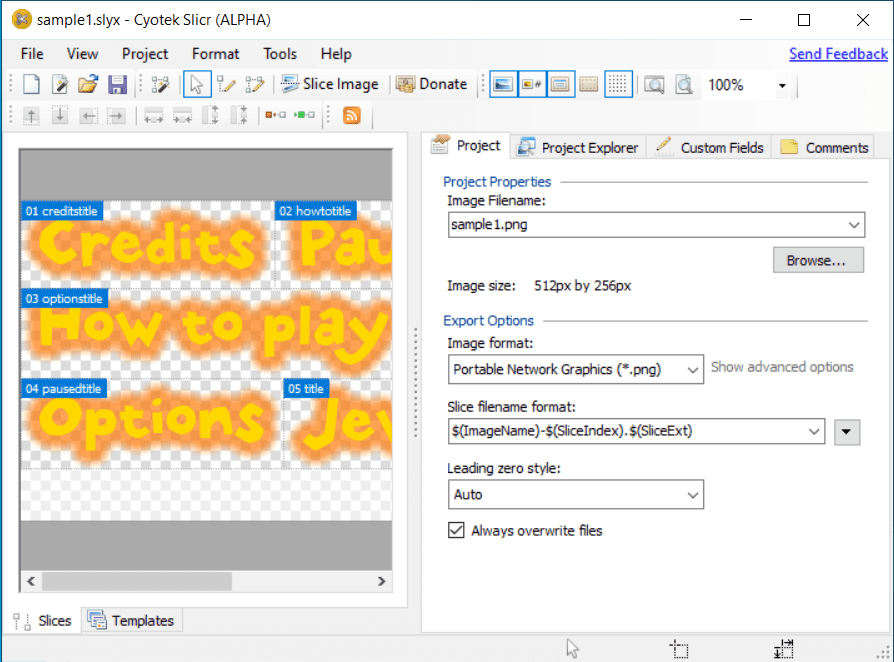Click the move slice right arrow icon
This screenshot has height=662, width=894.
click(116, 116)
